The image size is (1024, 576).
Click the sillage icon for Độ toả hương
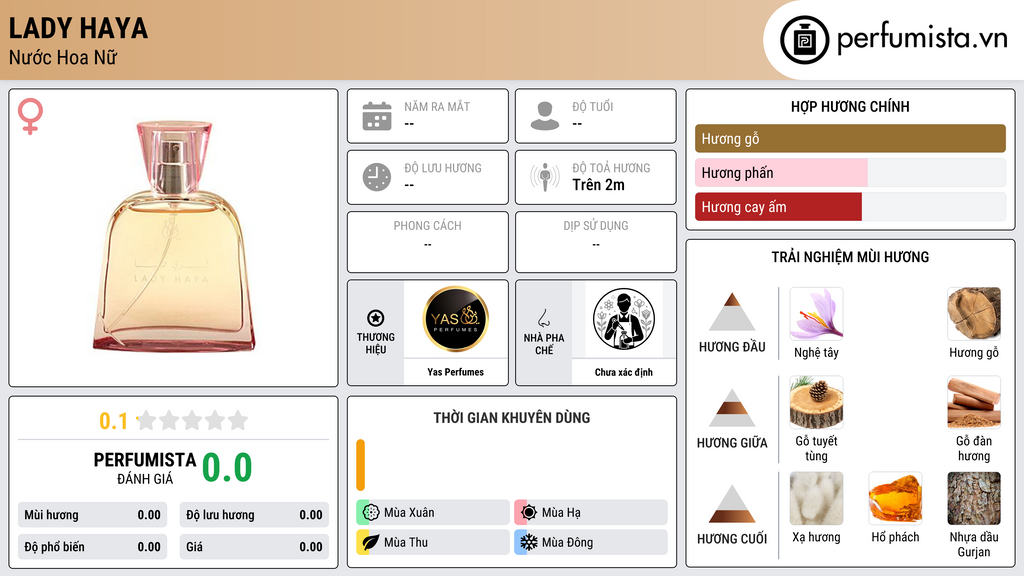pyautogui.click(x=545, y=177)
